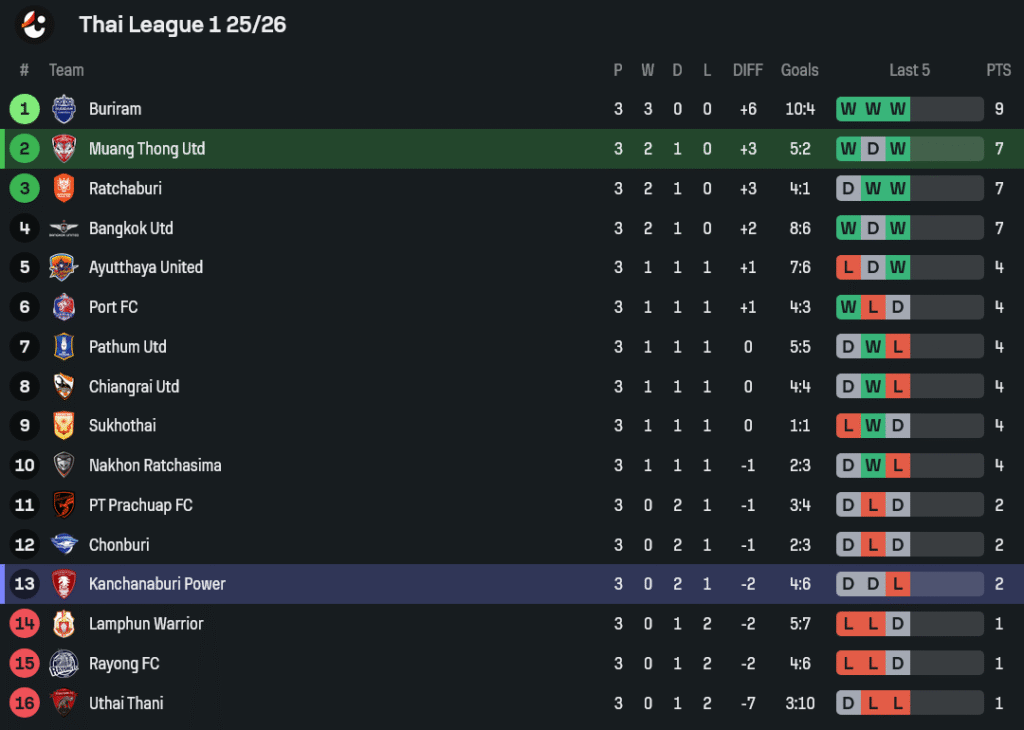This screenshot has height=730, width=1024.
Task: Click the PT Prachuap FC crest
Action: (64, 505)
